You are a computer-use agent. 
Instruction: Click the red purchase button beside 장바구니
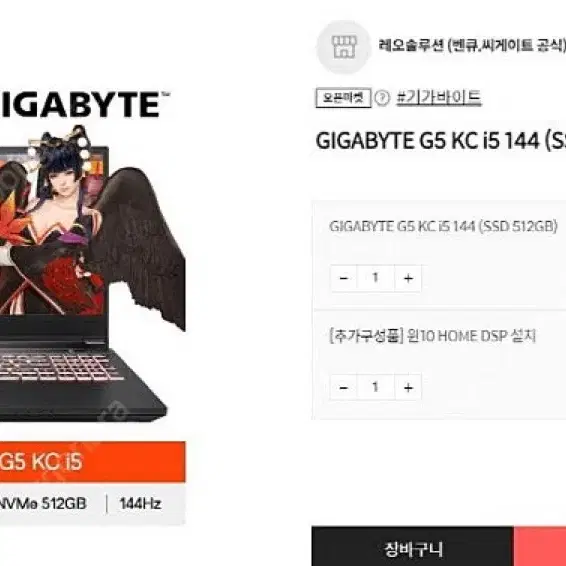(x=540, y=546)
